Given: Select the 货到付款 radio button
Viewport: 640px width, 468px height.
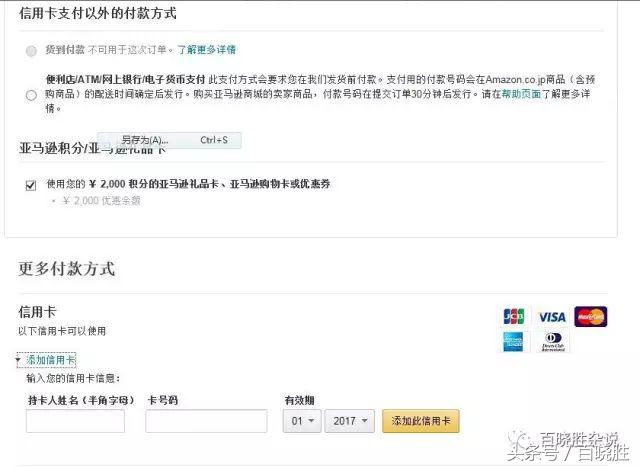Looking at the screenshot, I should pos(32,50).
